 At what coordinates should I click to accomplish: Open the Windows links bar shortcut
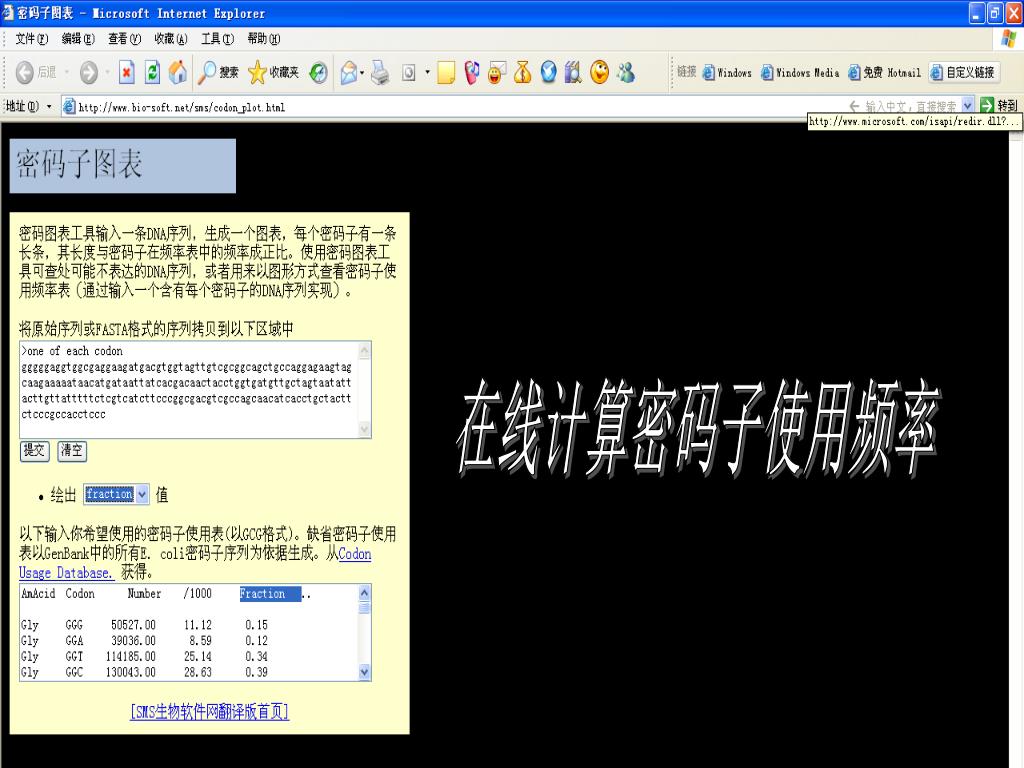(x=728, y=72)
